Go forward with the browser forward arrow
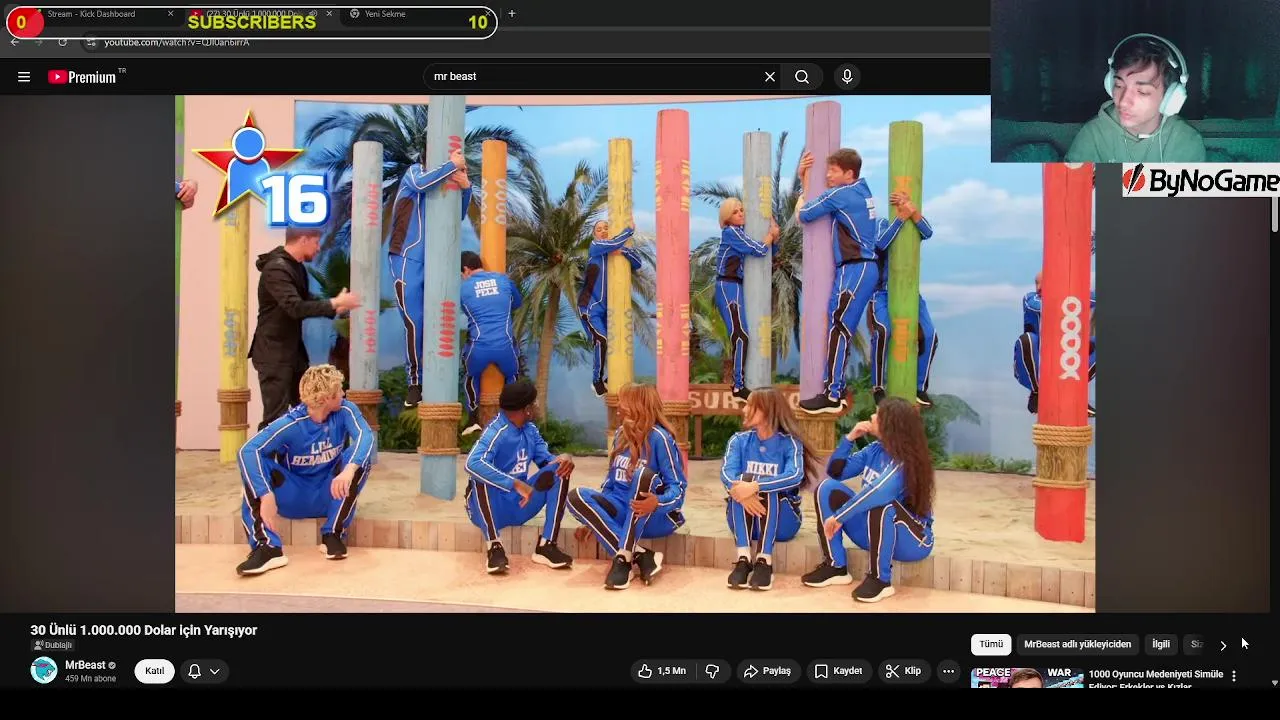 [x=38, y=42]
